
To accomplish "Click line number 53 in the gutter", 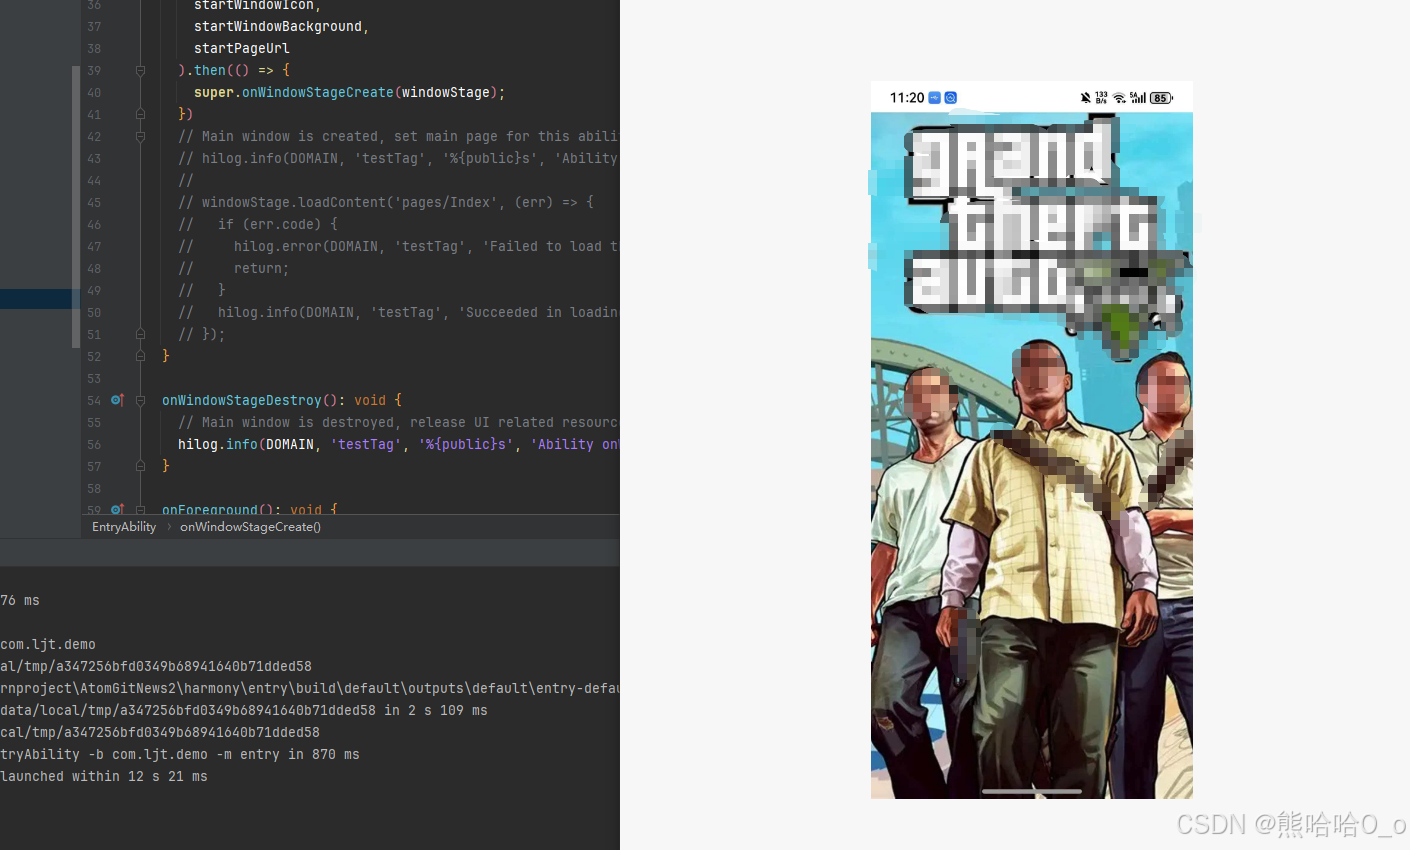I will coord(94,378).
